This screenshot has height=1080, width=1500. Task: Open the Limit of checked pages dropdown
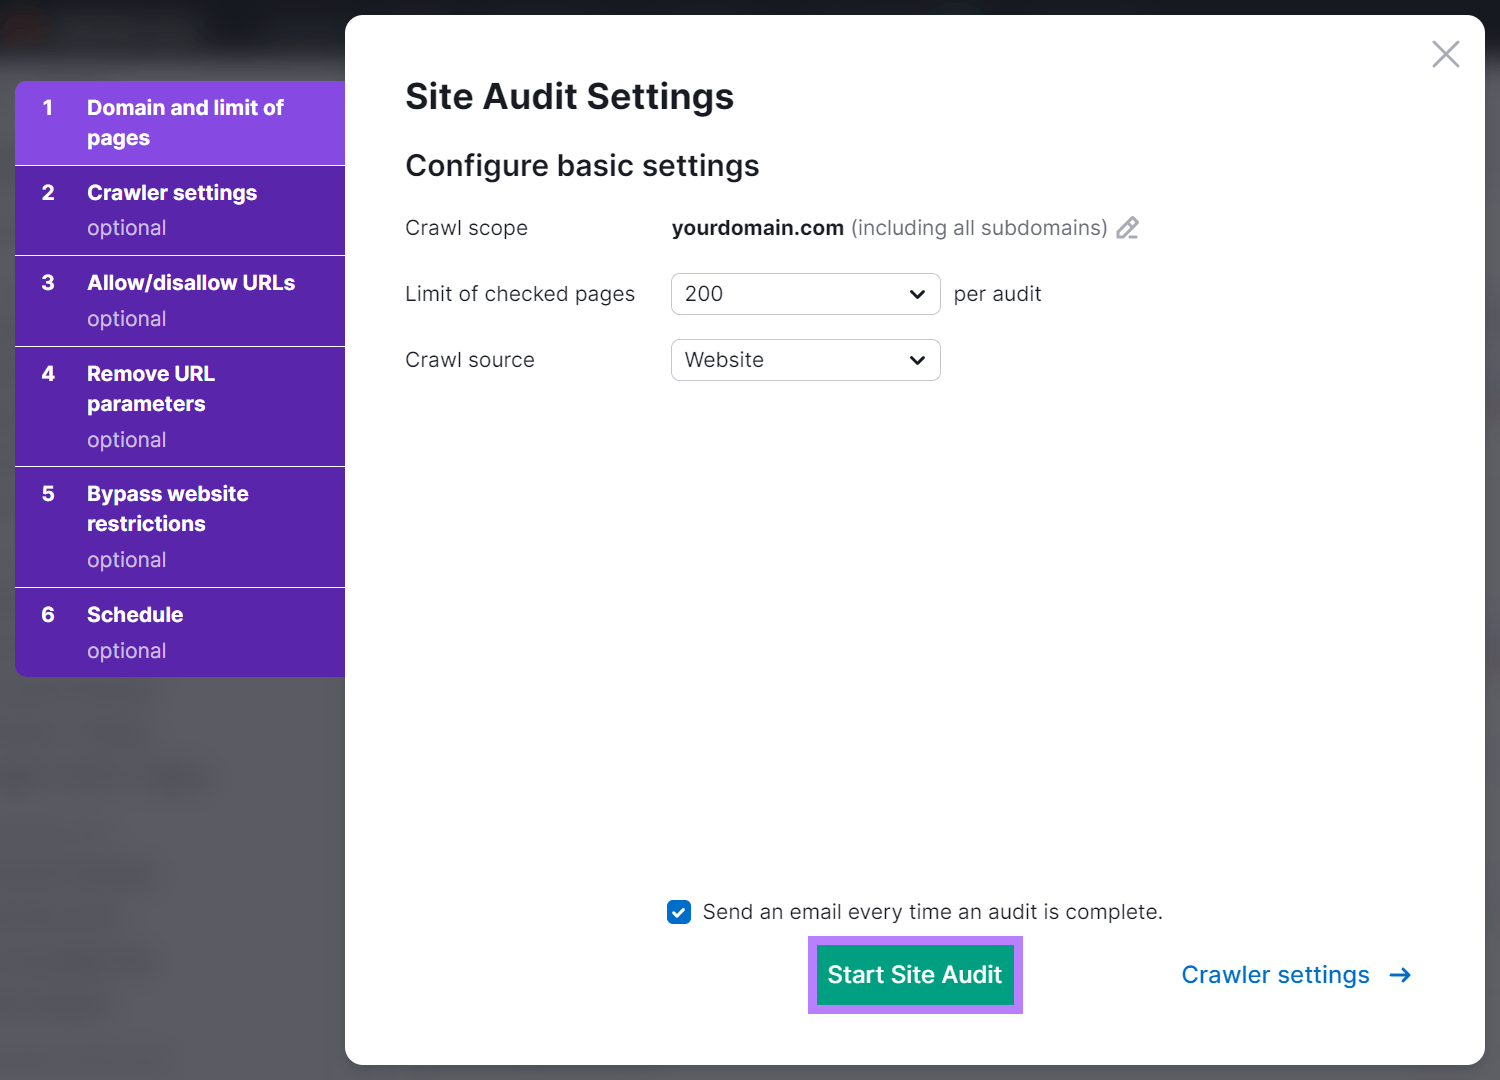[805, 294]
